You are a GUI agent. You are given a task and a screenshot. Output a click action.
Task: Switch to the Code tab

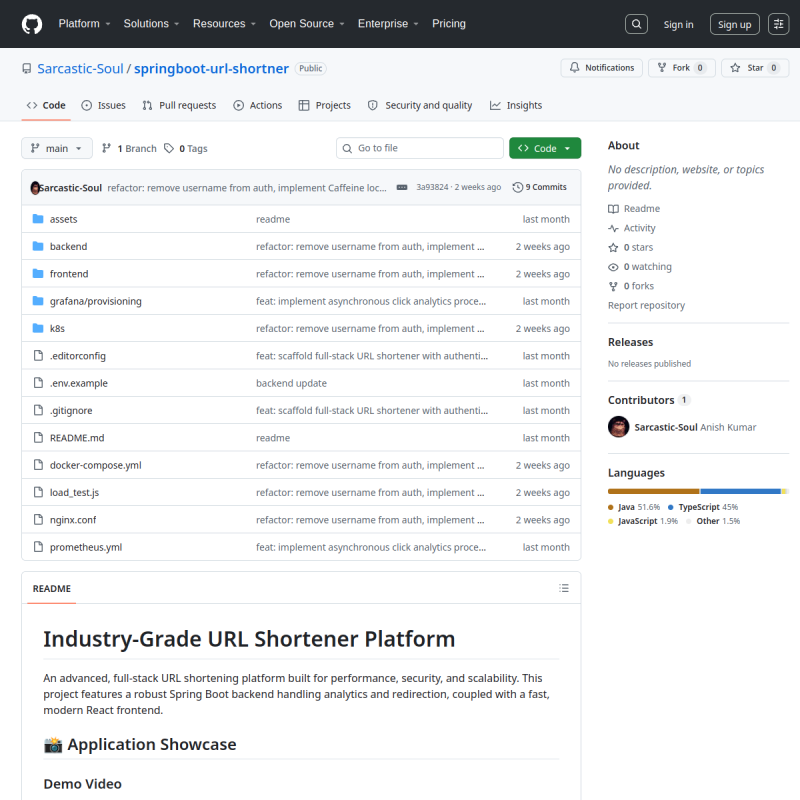46,105
